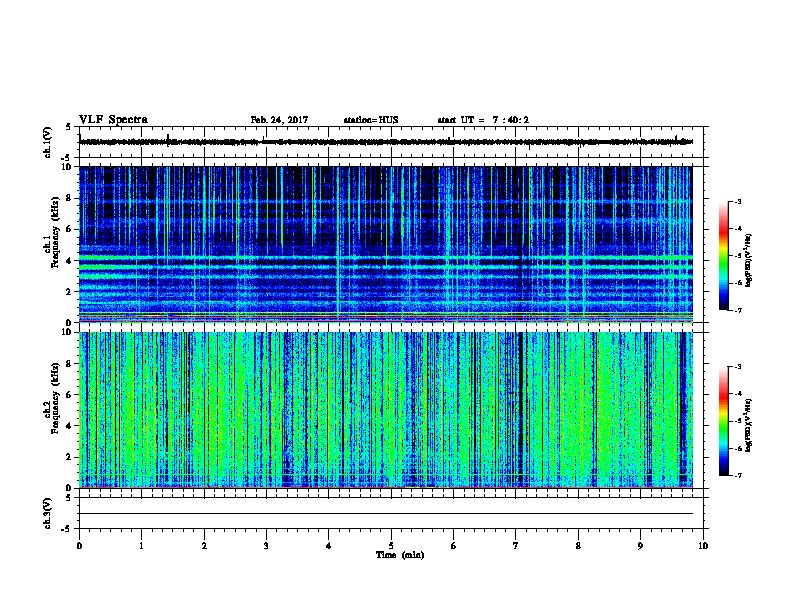Click the "2" kHz tick on ch.2 frequency axis
The image size is (792, 612).
(x=69, y=457)
